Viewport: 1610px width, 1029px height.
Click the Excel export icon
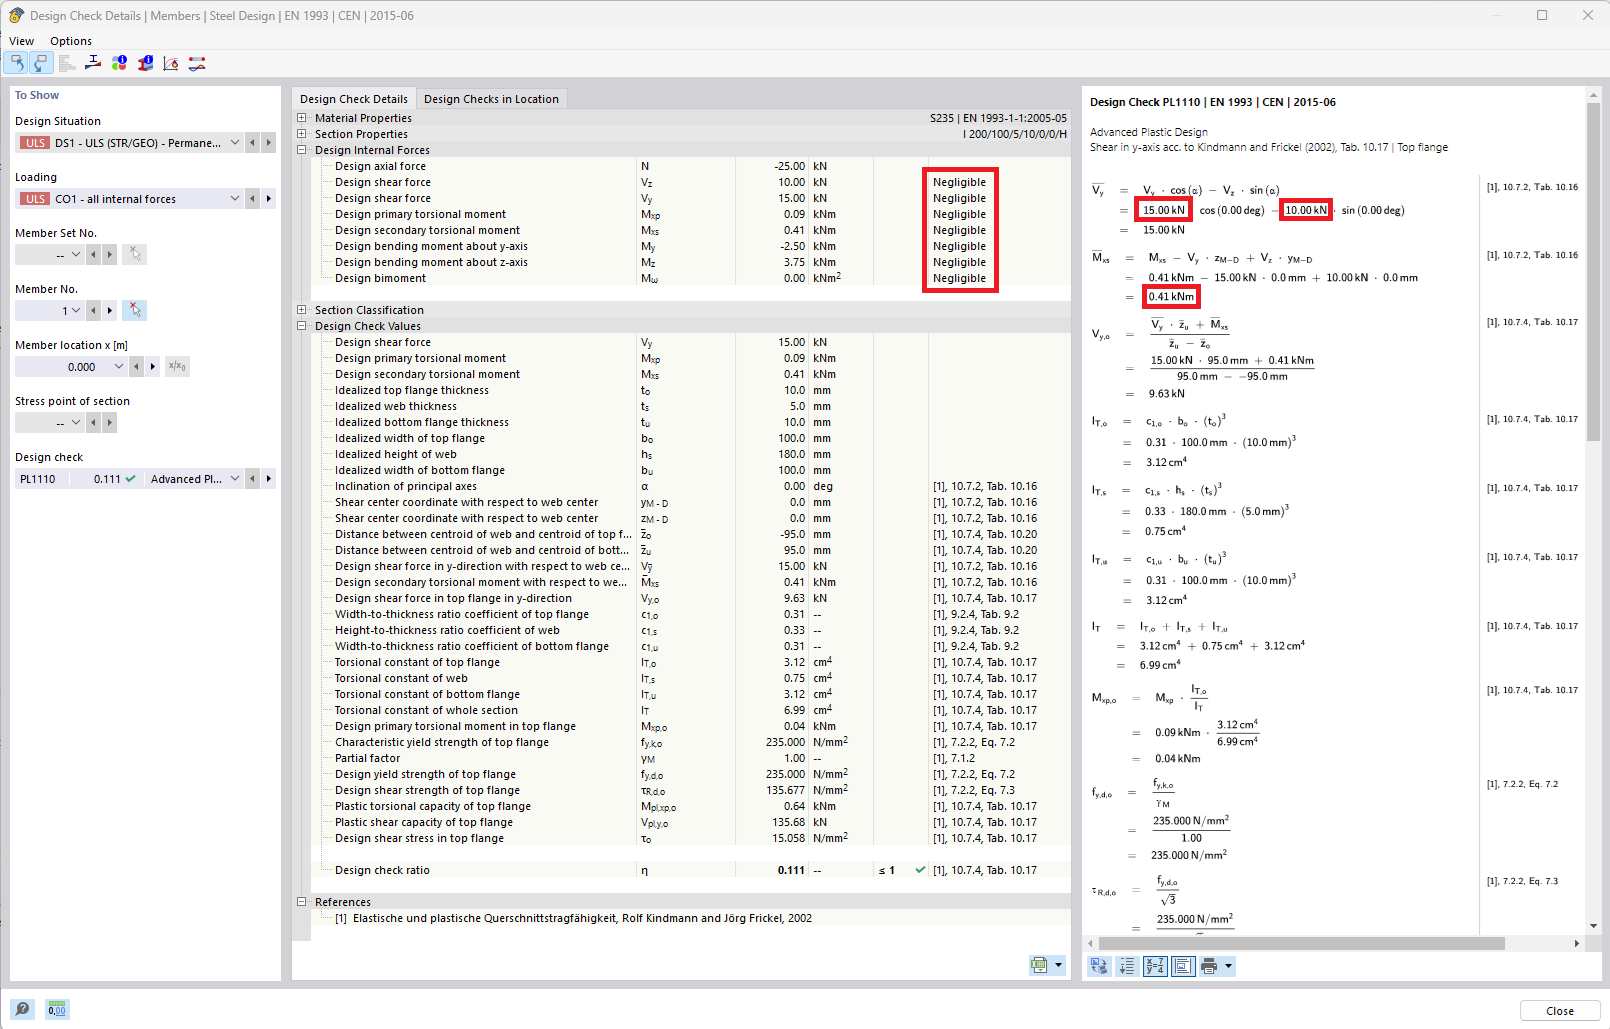click(x=1040, y=965)
